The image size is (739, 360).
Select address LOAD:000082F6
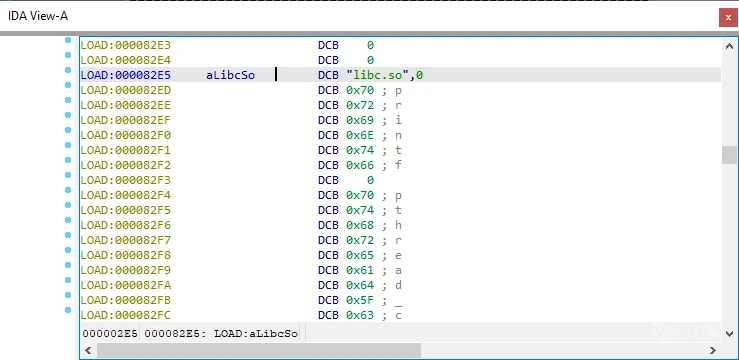pyautogui.click(x=126, y=225)
